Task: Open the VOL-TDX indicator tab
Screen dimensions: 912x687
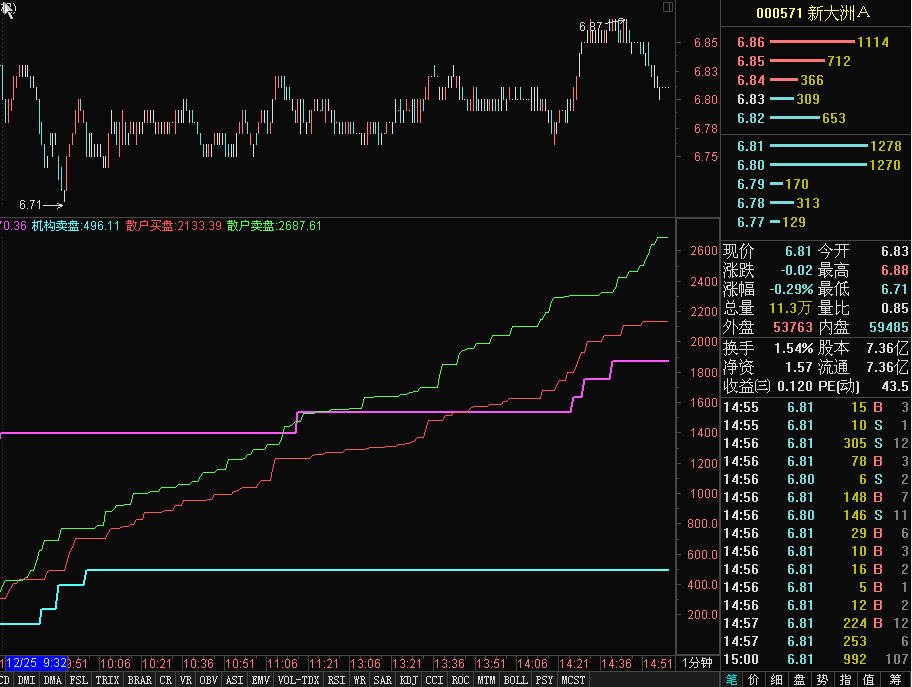Action: click(x=298, y=680)
